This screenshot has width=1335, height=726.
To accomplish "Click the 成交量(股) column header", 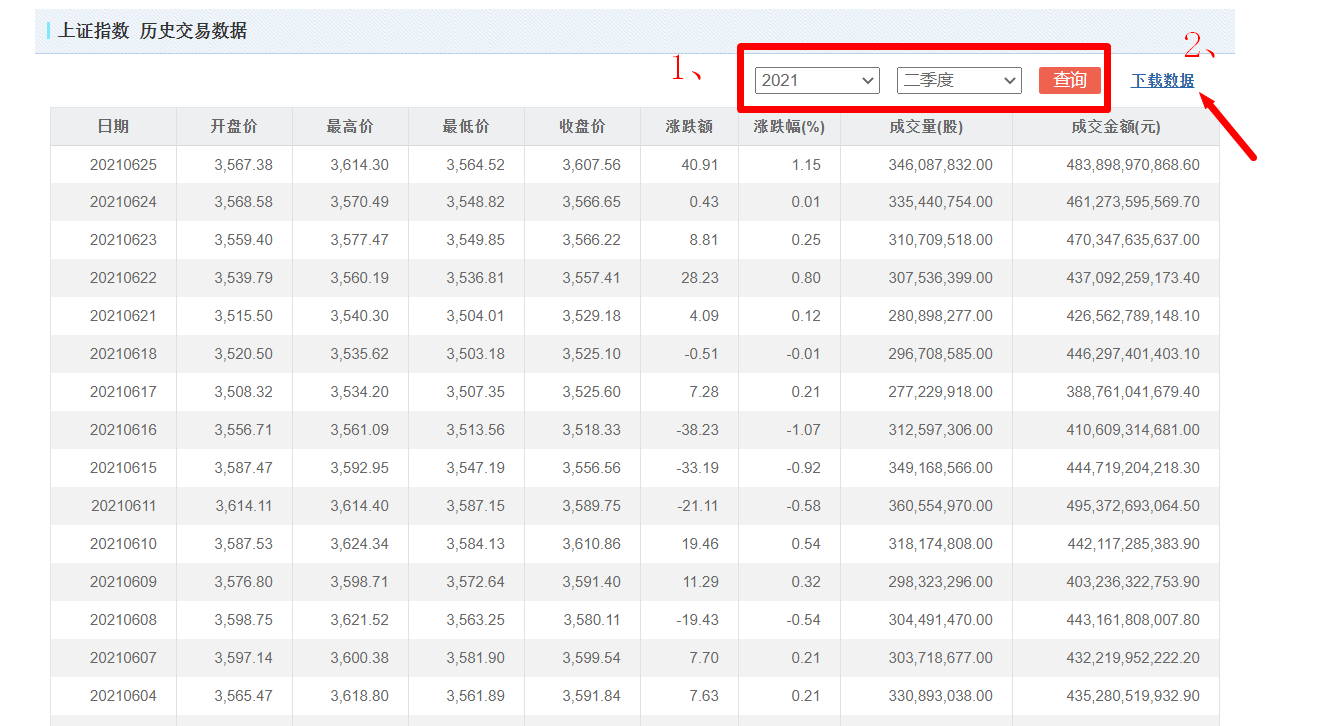I will pos(926,127).
